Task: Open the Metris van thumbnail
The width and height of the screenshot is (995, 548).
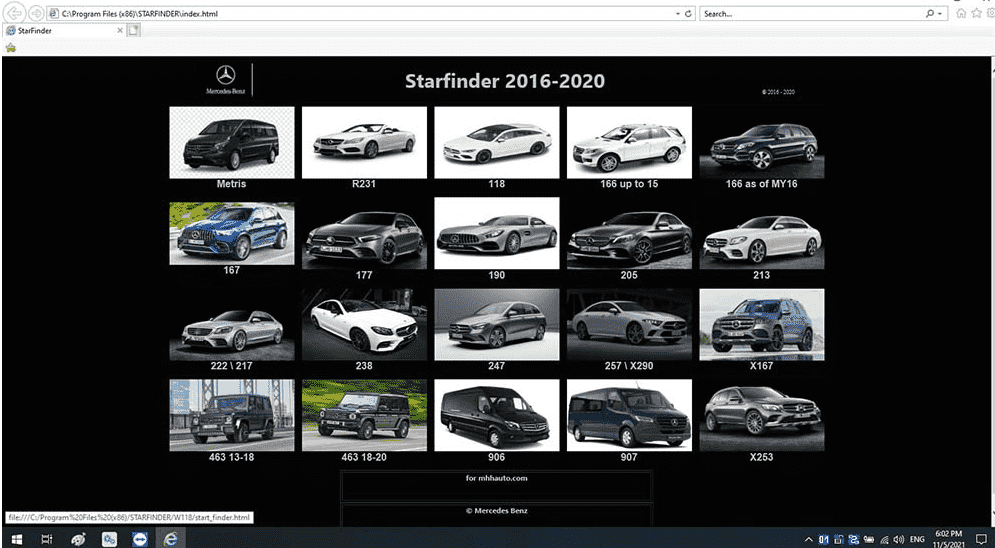Action: pos(232,143)
